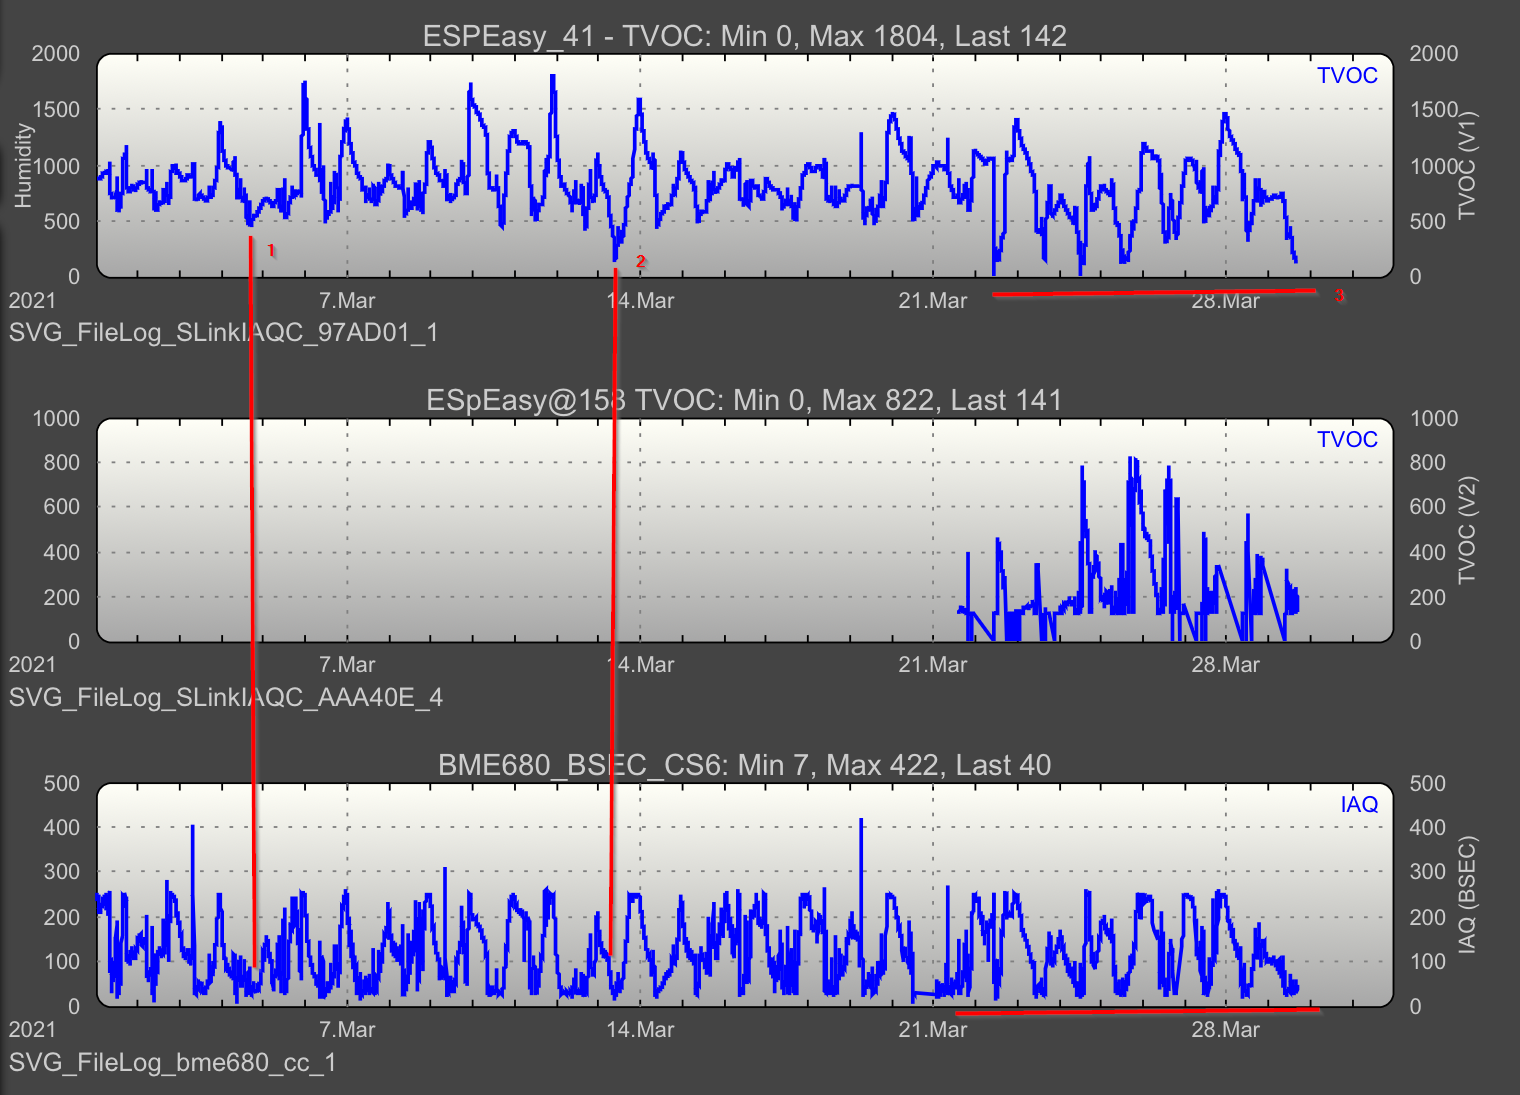Click the ESpEasy@158 TVOC plot title
Viewport: 1520px width, 1095px height.
[x=744, y=400]
